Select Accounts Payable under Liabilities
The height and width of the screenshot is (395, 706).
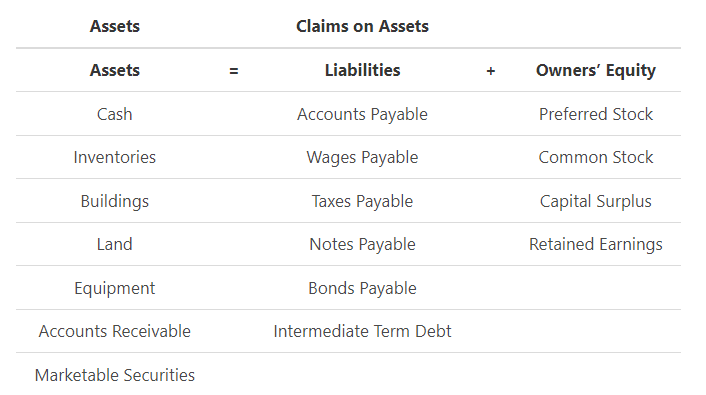pos(362,114)
